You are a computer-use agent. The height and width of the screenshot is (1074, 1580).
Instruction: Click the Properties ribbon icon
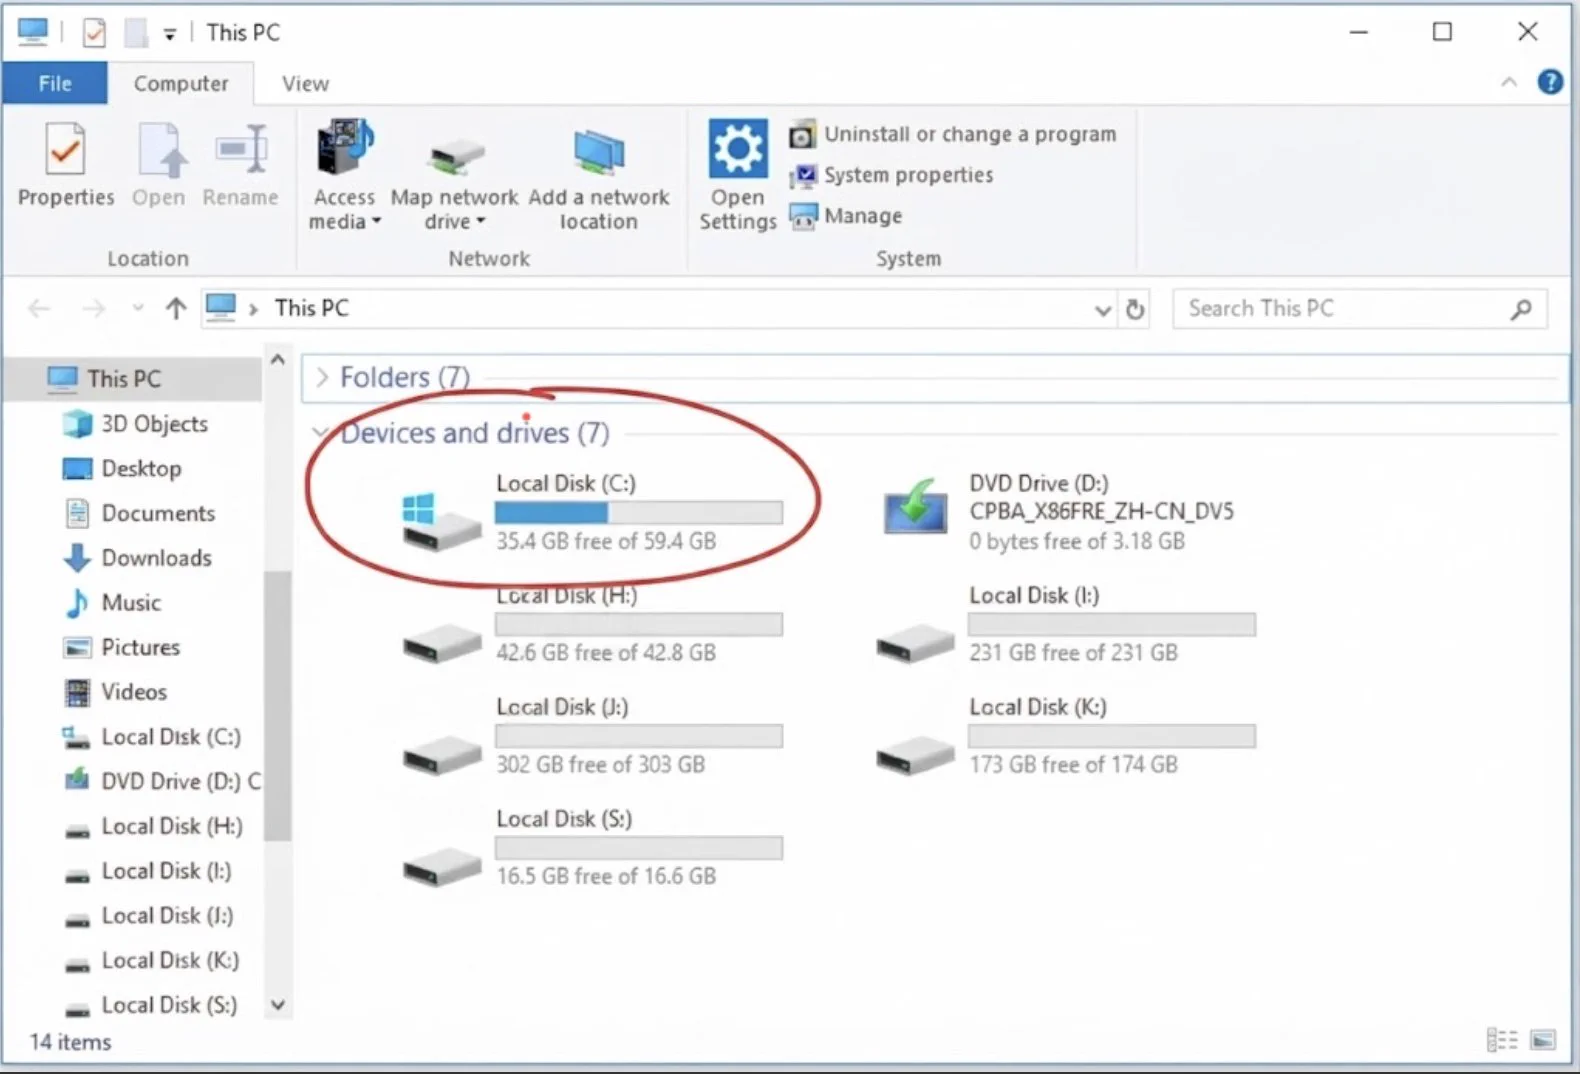66,150
